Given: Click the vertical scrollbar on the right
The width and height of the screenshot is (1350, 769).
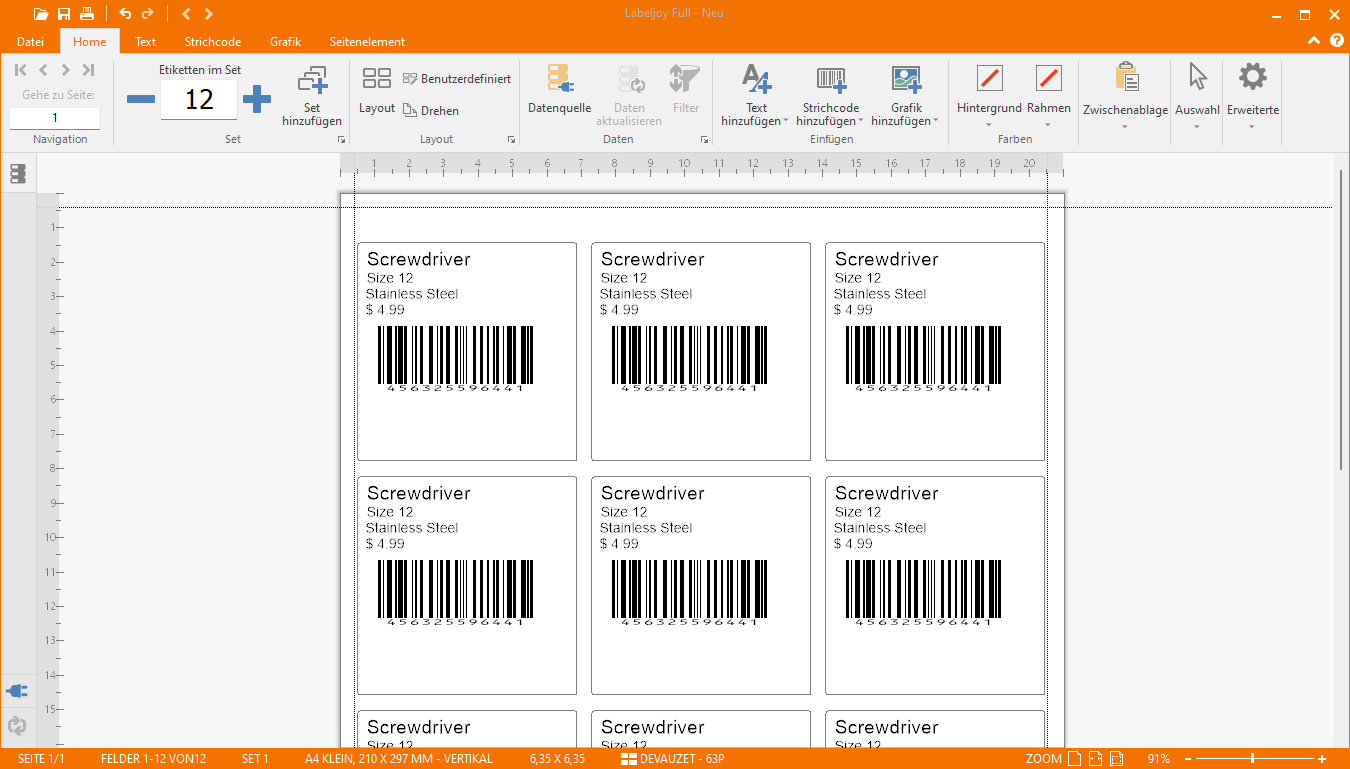Looking at the screenshot, I should click(1341, 320).
